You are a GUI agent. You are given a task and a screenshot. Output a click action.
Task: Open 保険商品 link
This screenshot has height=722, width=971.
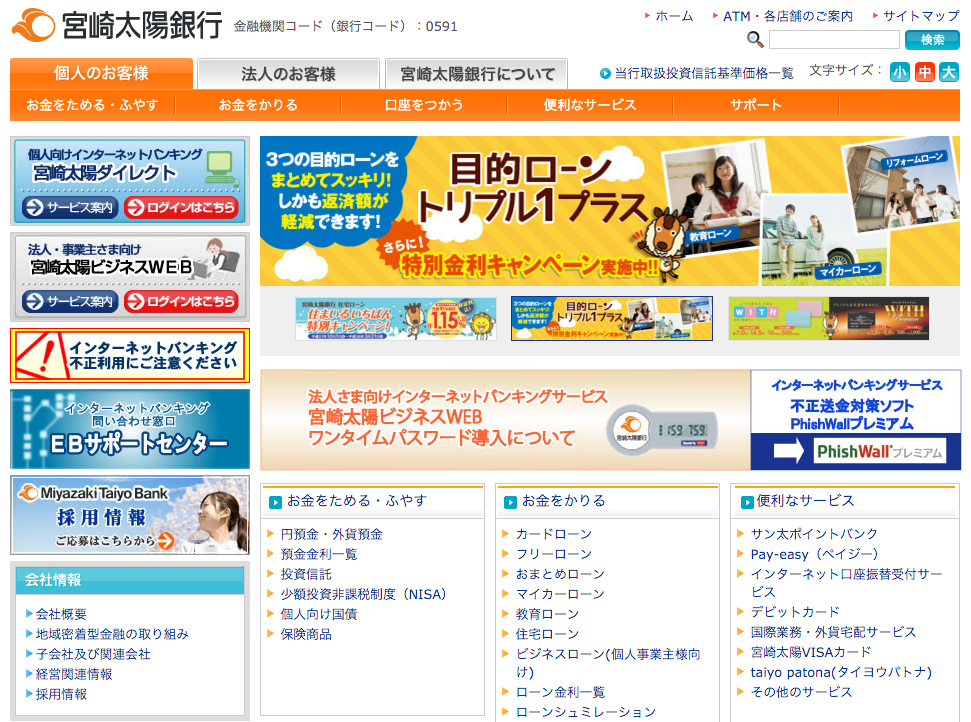point(306,634)
